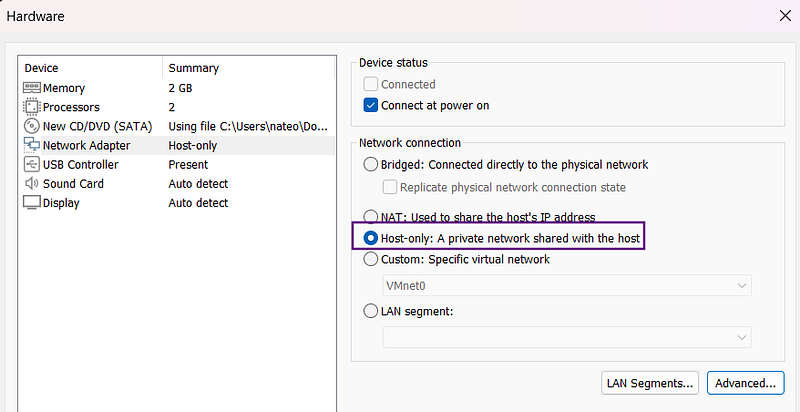
Task: Enable Replicate physical network connection state
Action: [x=391, y=187]
